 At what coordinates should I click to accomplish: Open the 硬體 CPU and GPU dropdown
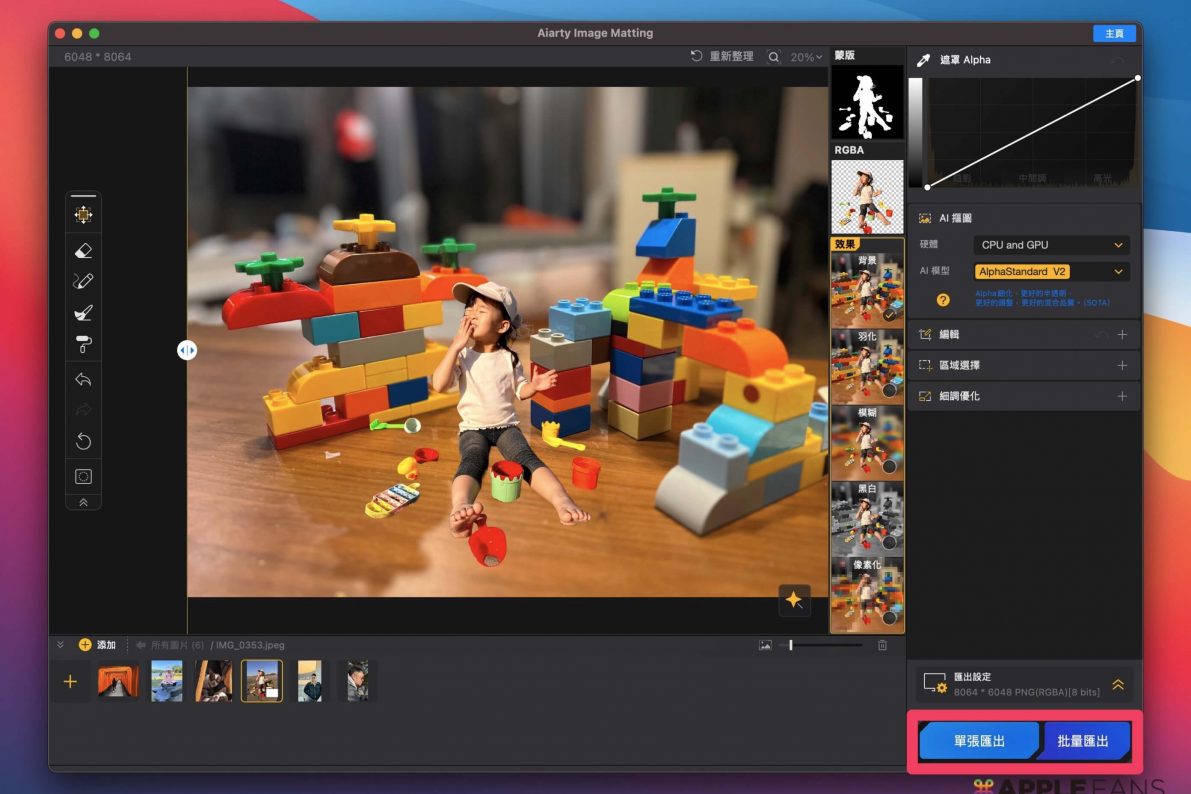[x=1050, y=245]
